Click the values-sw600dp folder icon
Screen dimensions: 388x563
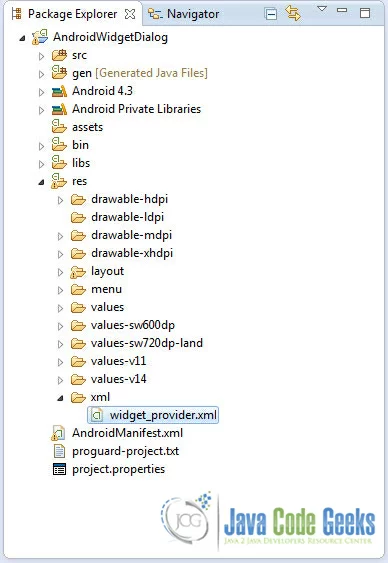78,325
